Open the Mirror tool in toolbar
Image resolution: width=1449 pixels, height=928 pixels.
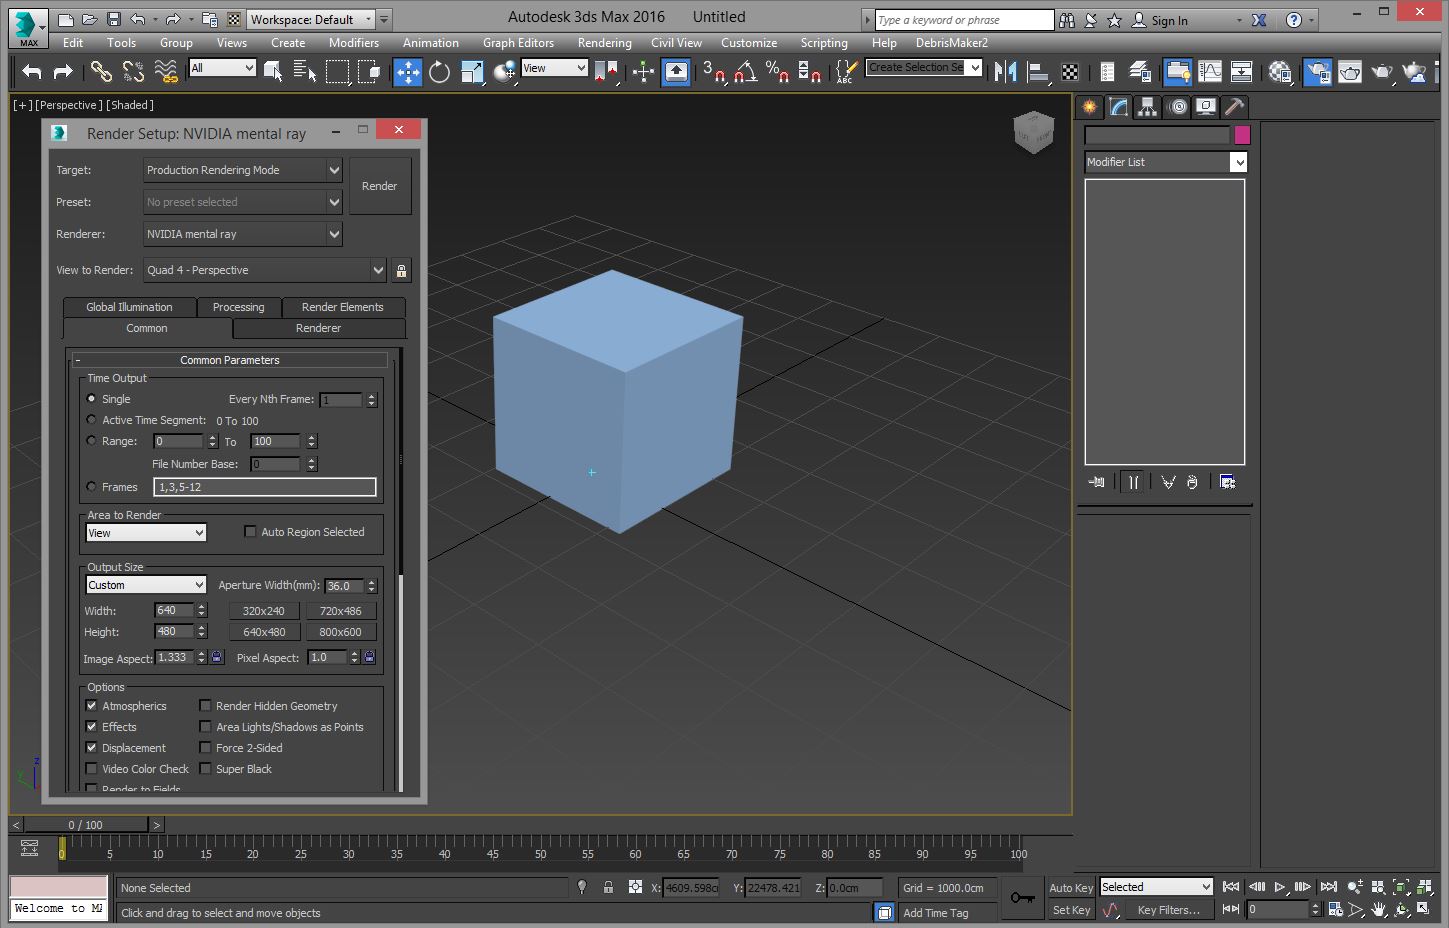click(x=1006, y=71)
